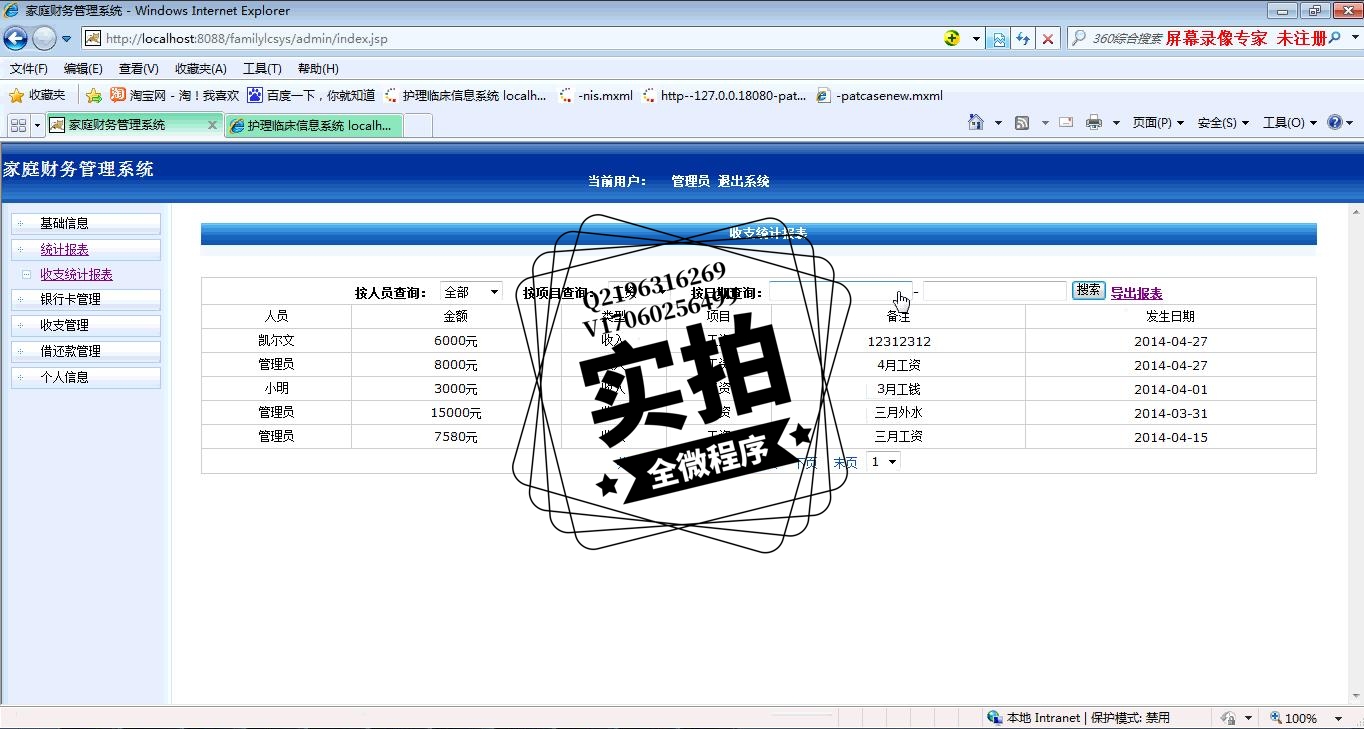Viewport: 1364px width, 729px height.
Task: Open the 编辑(E) menu
Action: (x=83, y=69)
